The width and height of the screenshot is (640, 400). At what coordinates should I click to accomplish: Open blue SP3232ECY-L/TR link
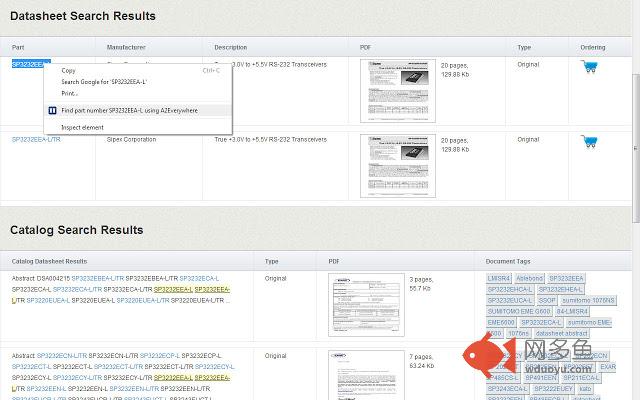pyautogui.click(x=78, y=378)
